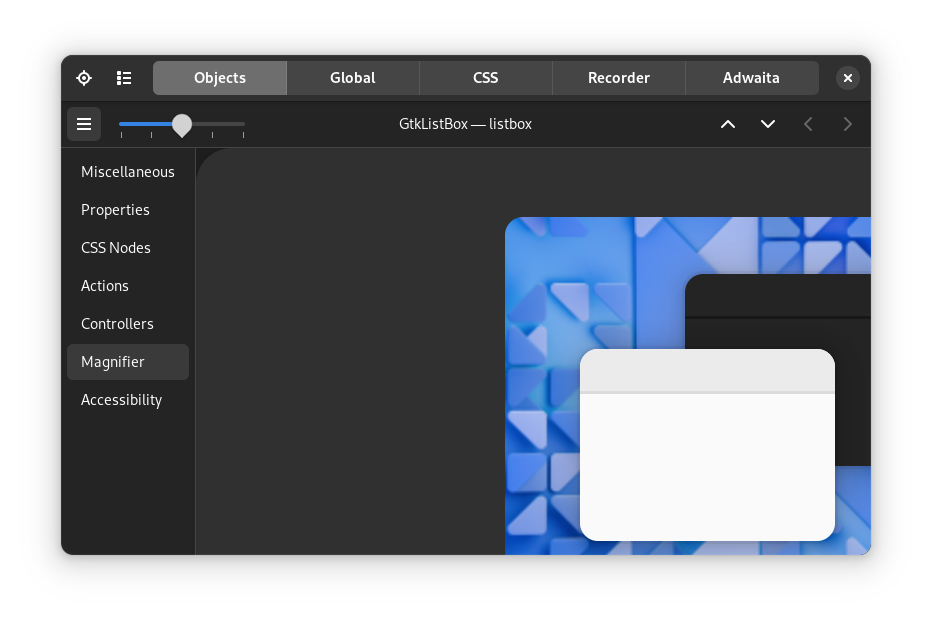Open the Actions panel
Image resolution: width=932 pixels, height=622 pixels.
105,286
